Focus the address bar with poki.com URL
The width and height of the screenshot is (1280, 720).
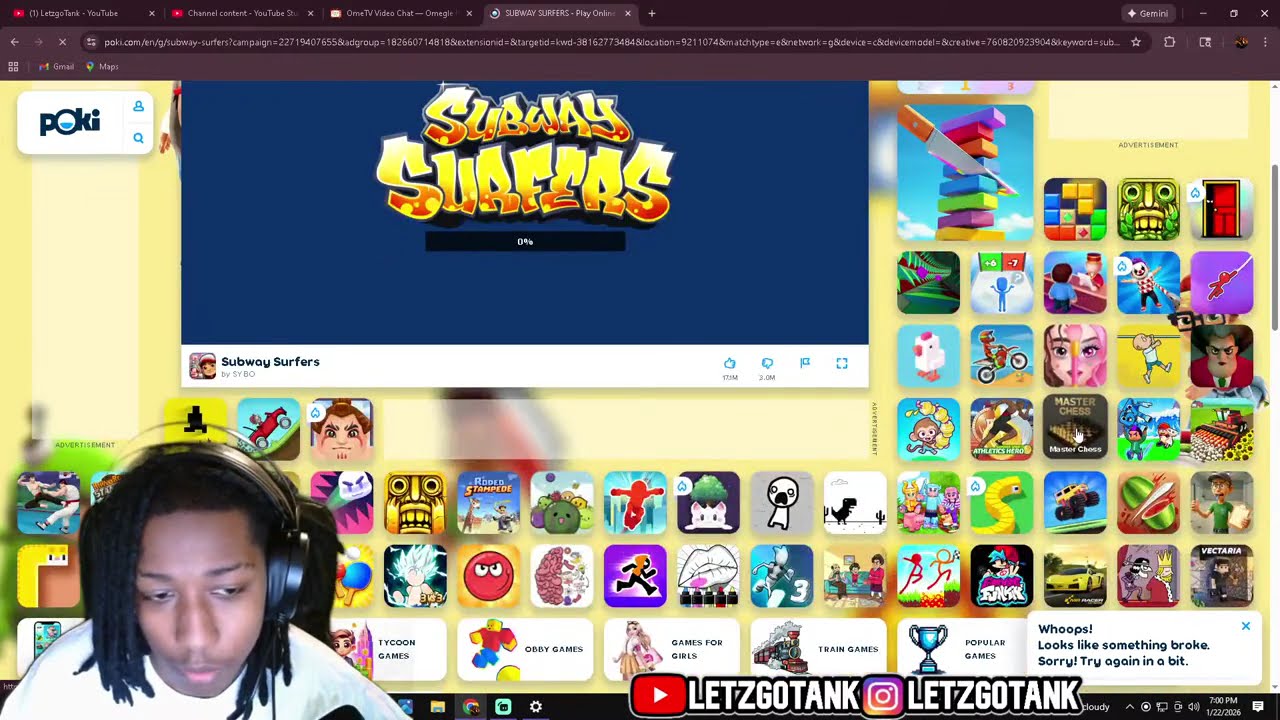[x=611, y=42]
